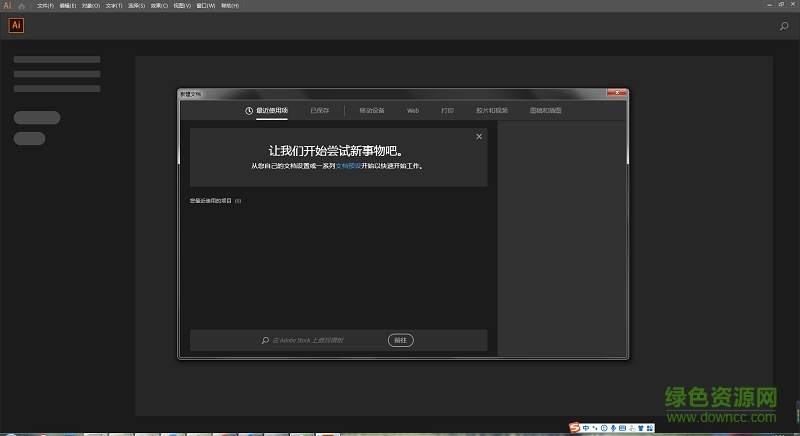
Task: Click the clock icon beside 最近使用项
Action: pos(250,110)
